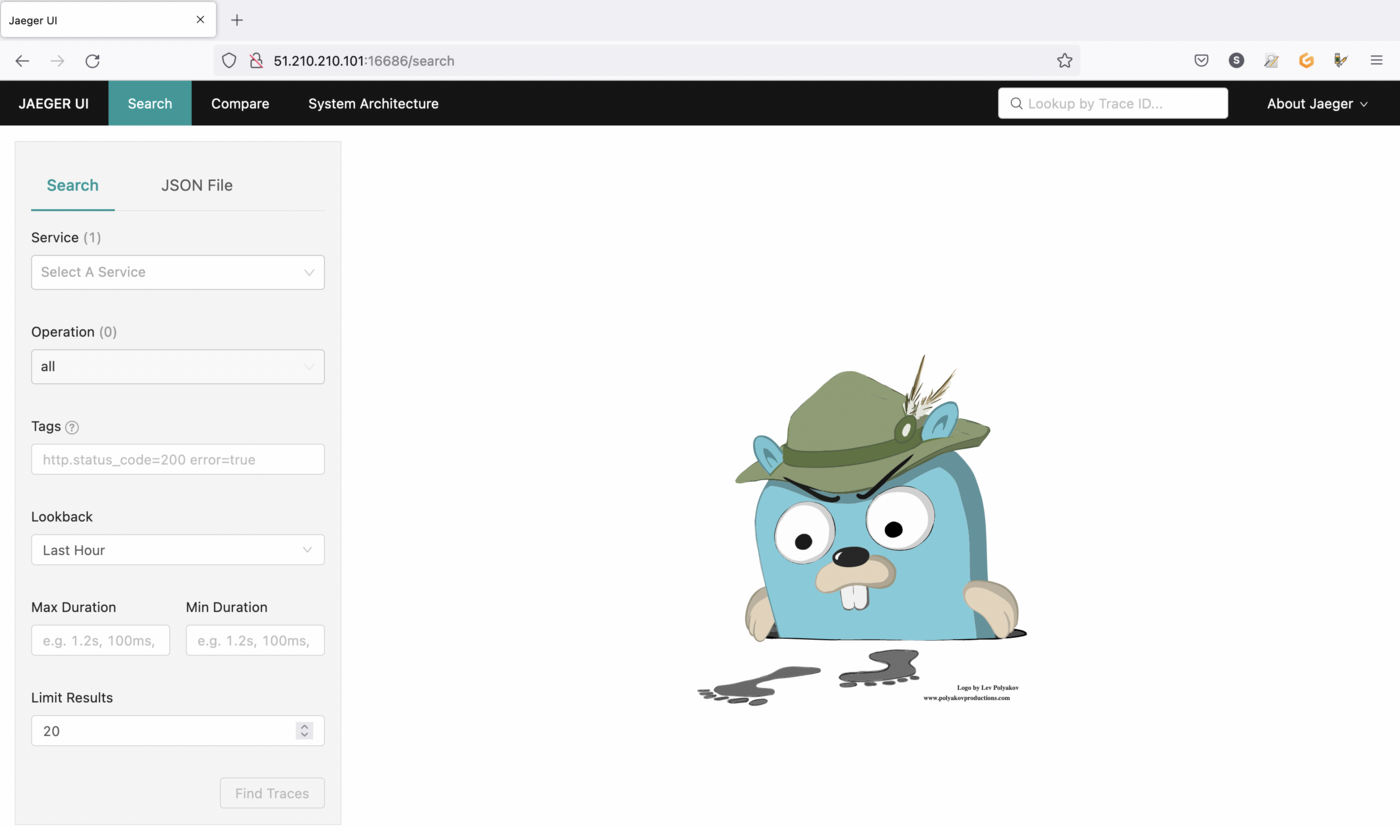
Task: Open System Architecture in navbar
Action: (373, 104)
